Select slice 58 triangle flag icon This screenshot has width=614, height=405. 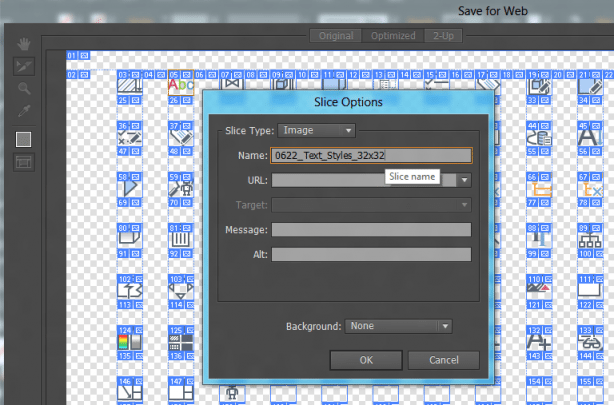pyautogui.click(x=130, y=189)
